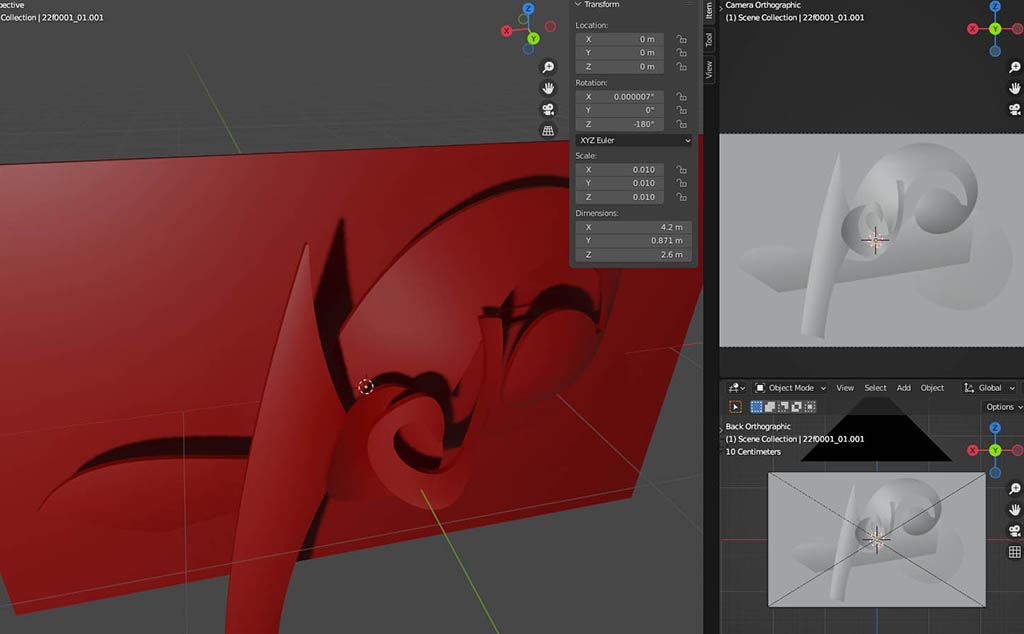The image size is (1024, 634).
Task: Click the orthographic grid icon in the Back Orthographic viewport
Action: point(1014,552)
